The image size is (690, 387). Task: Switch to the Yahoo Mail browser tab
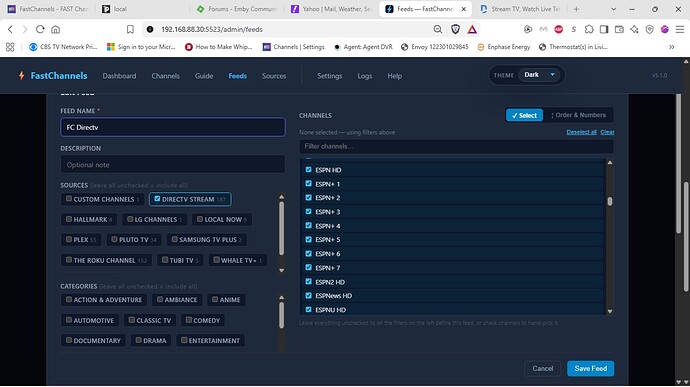[332, 9]
